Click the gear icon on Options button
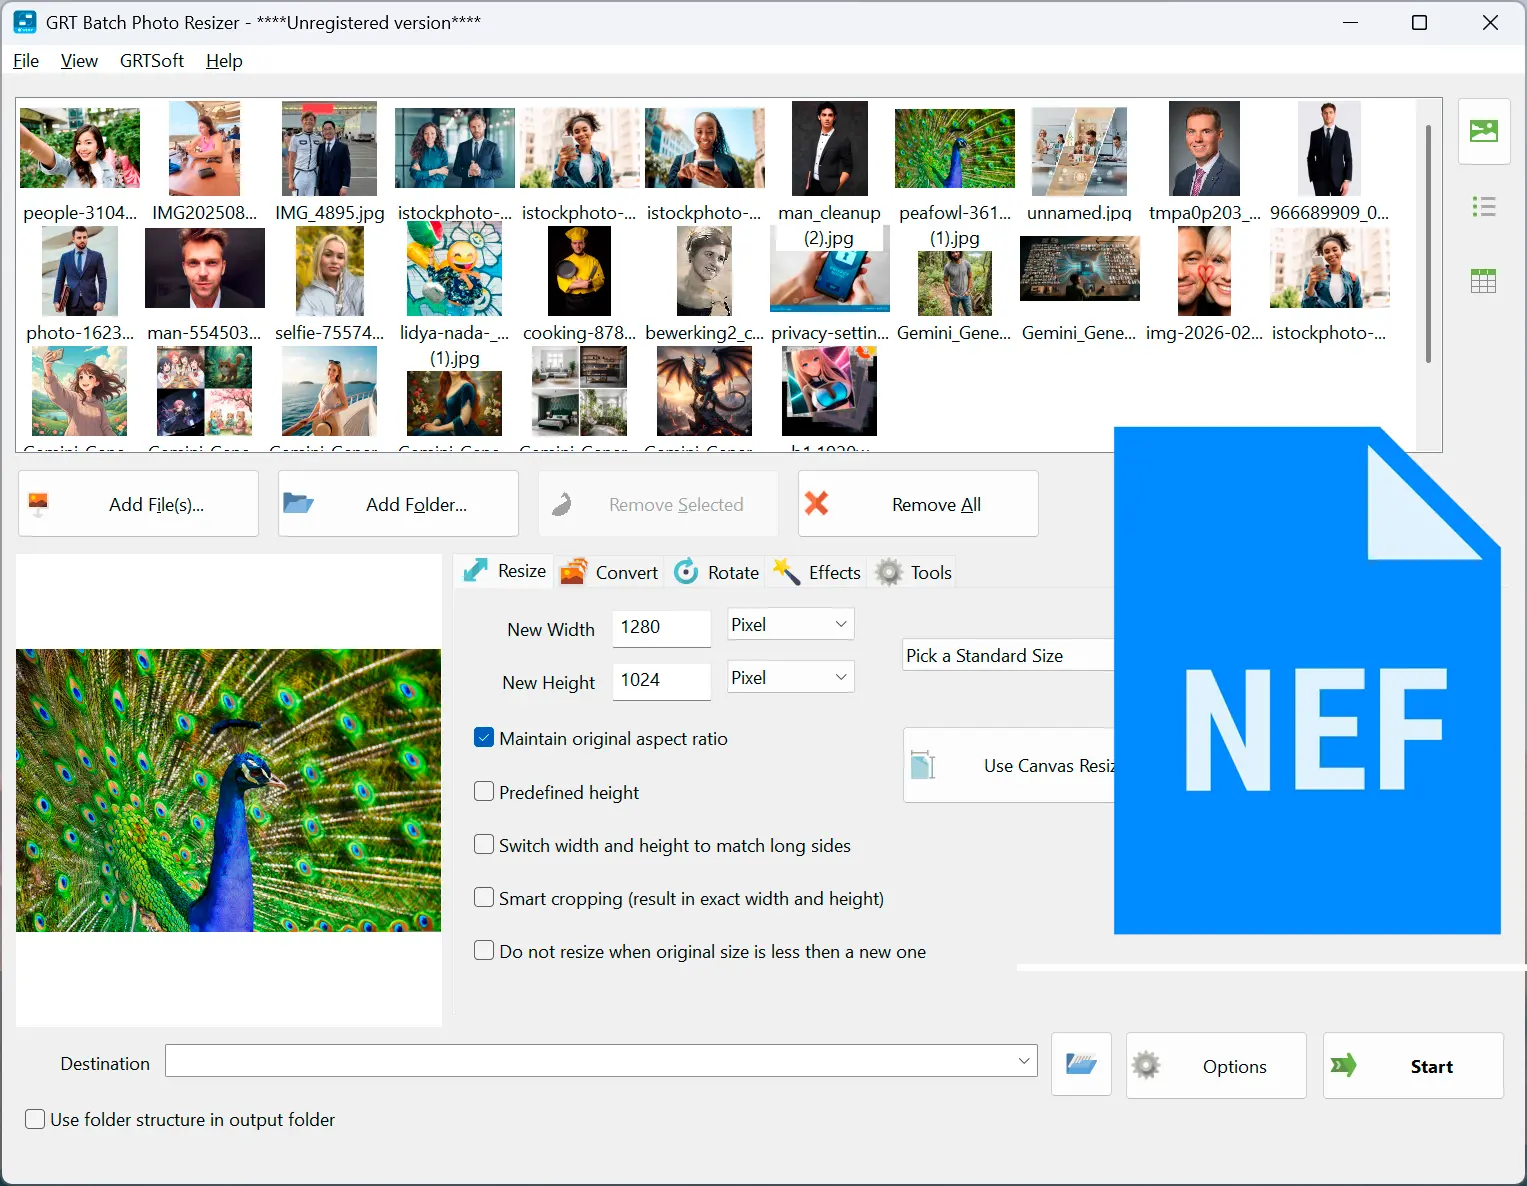 (x=1146, y=1066)
